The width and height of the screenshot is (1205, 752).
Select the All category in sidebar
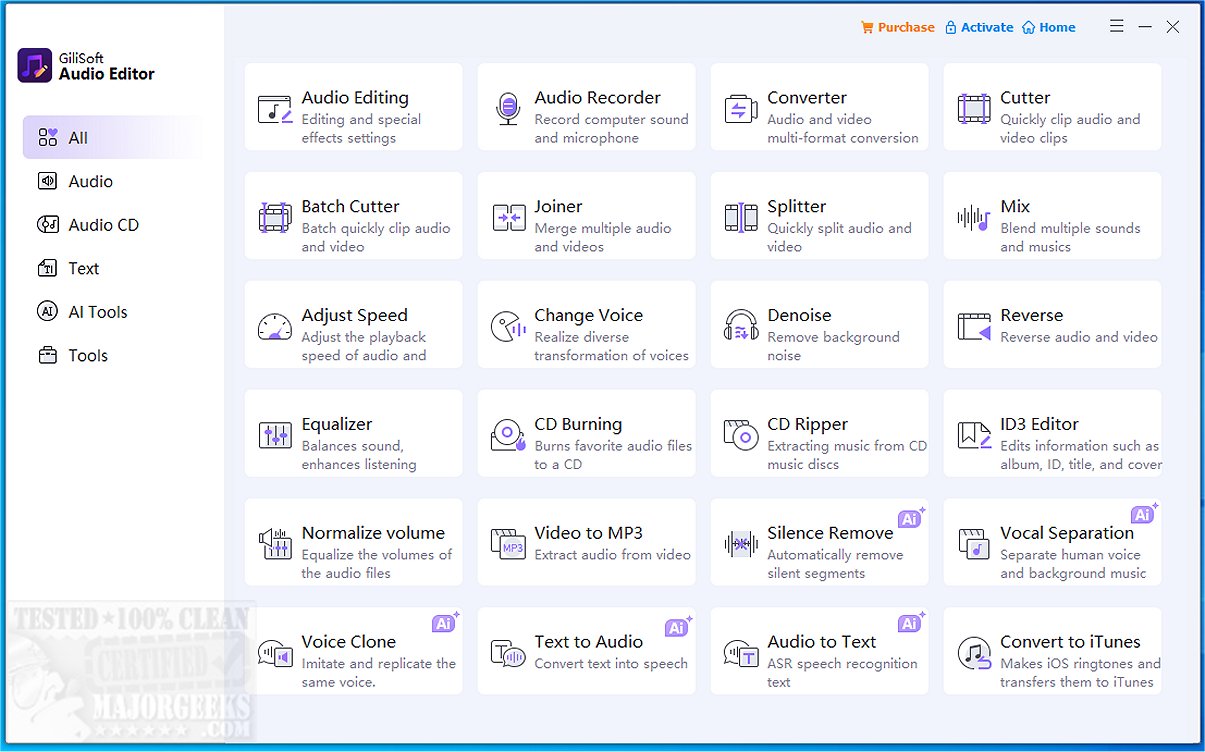tap(112, 138)
